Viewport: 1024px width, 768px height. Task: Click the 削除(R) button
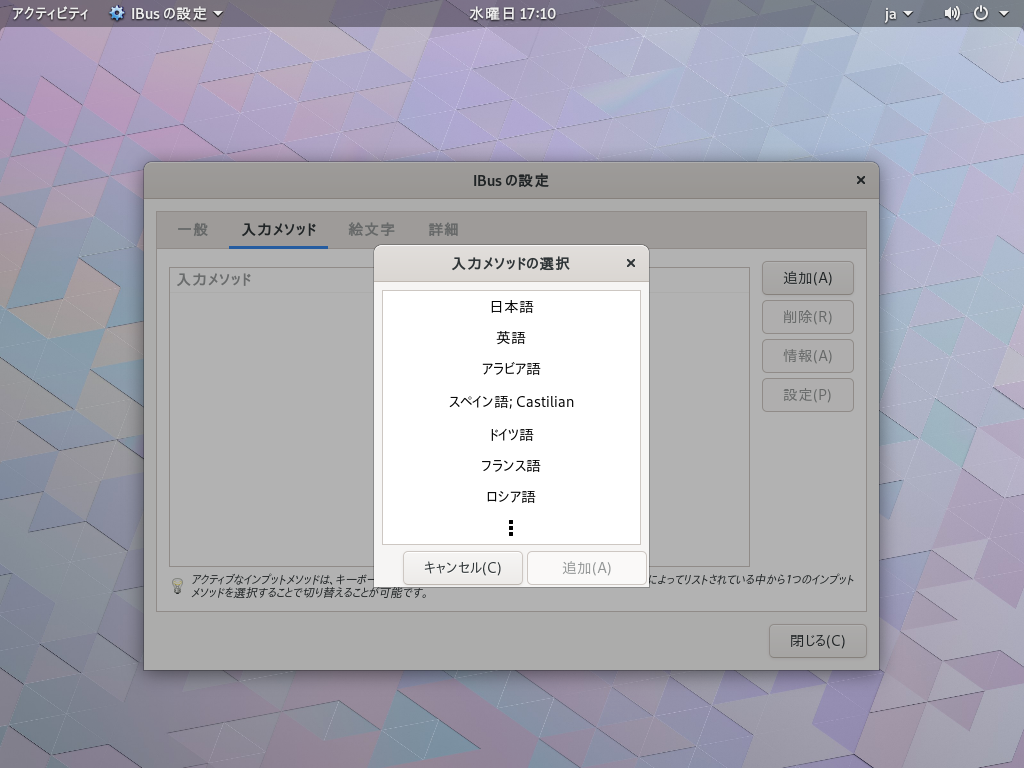pos(808,317)
